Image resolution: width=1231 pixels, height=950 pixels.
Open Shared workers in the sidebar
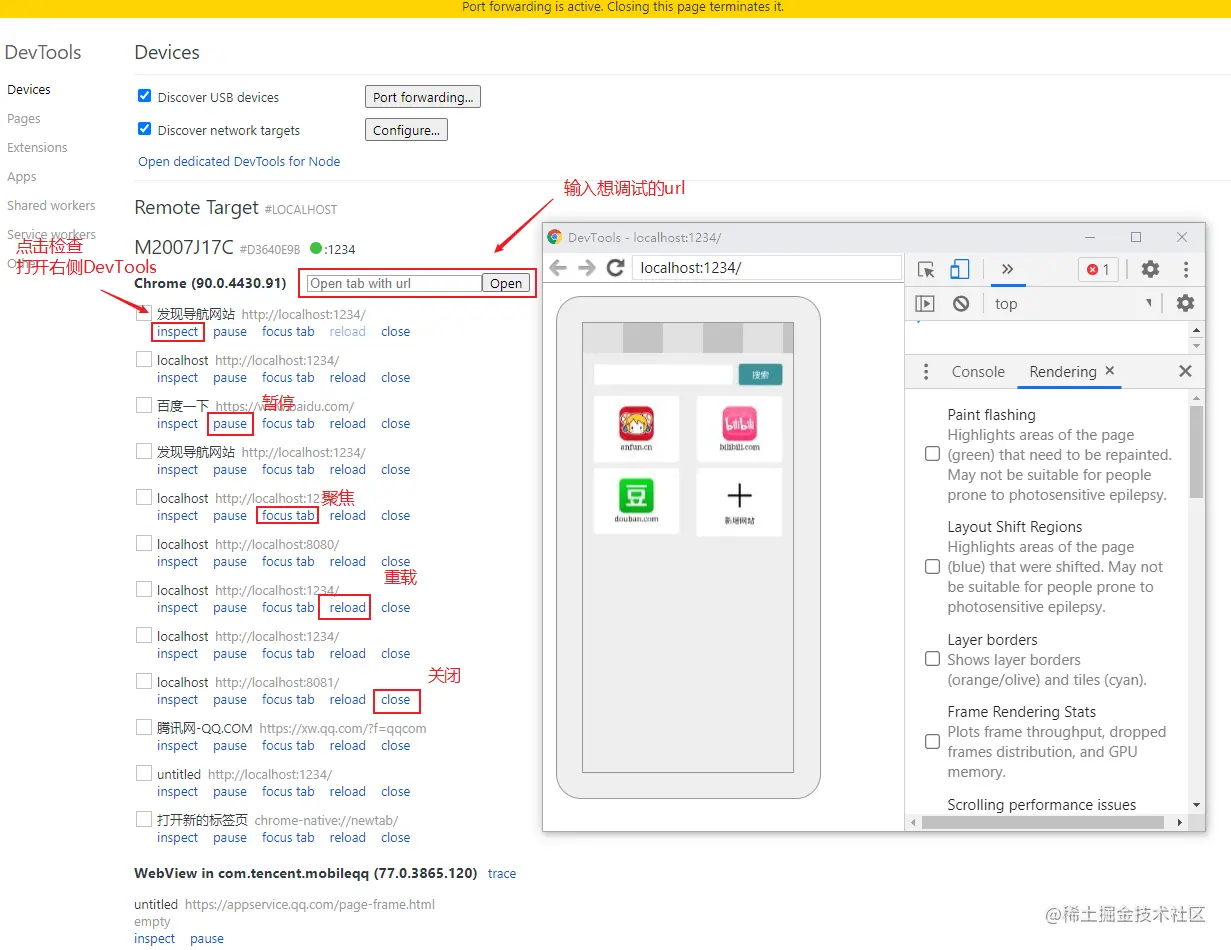(51, 205)
